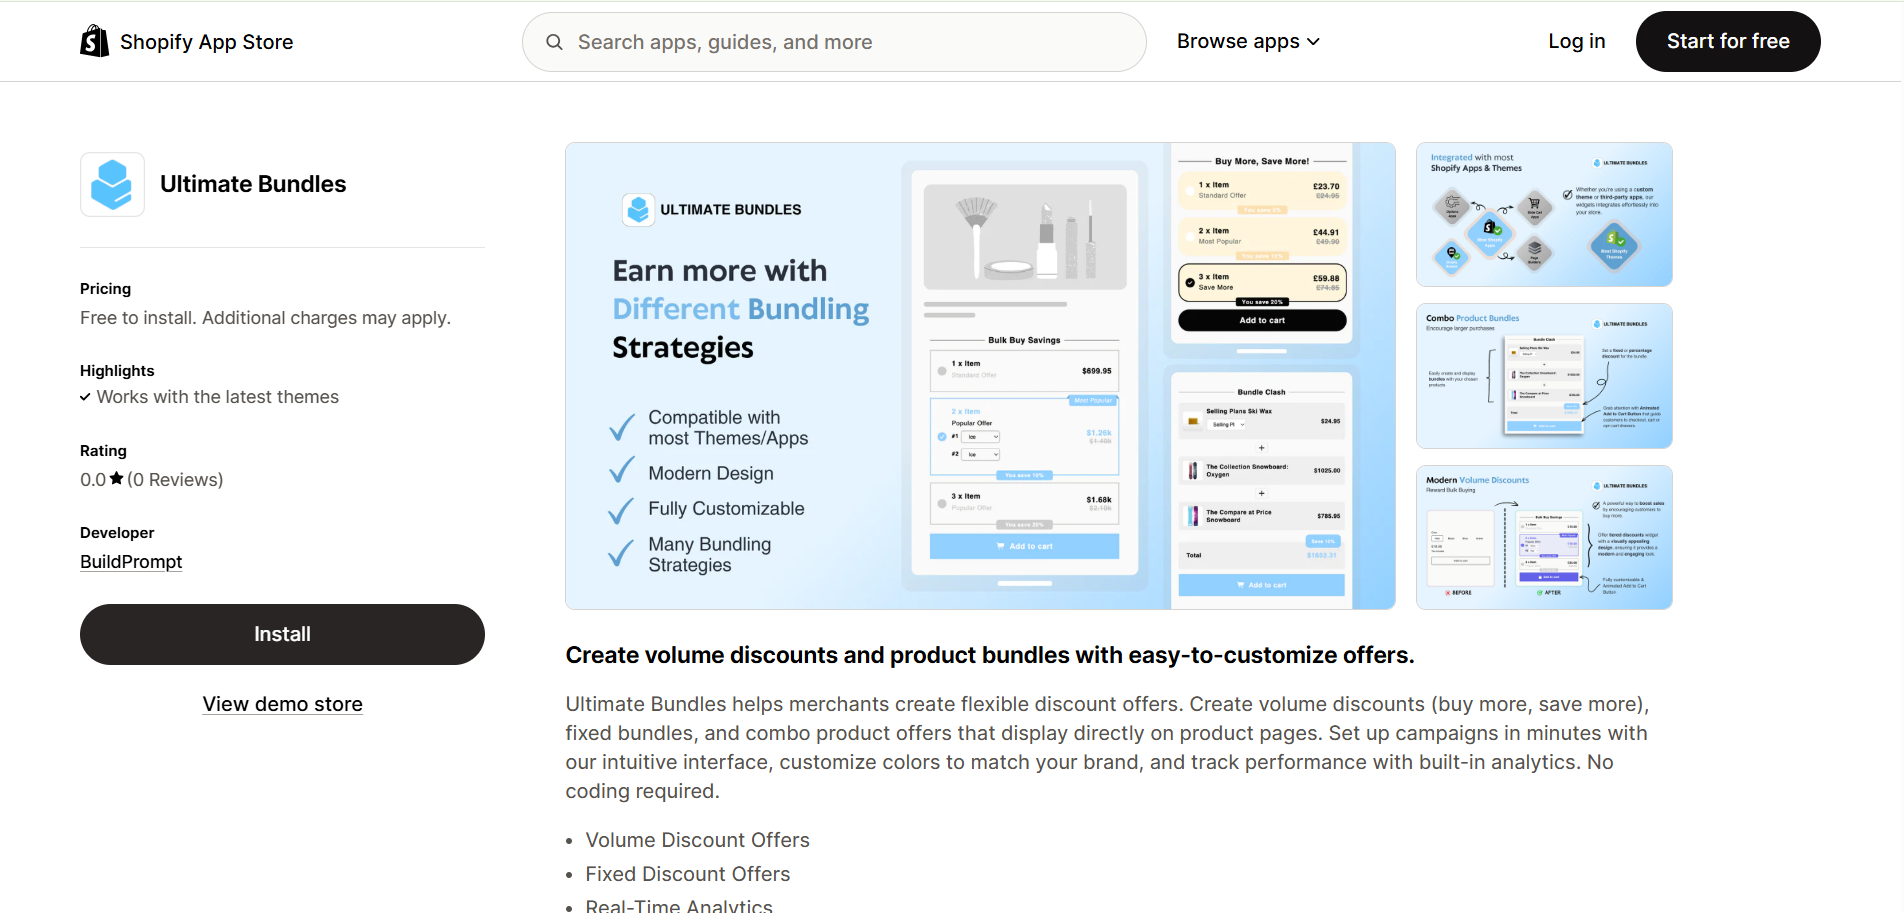1904x913 pixels.
Task: Open the main Earn more with Bundling screenshot
Action: pos(980,376)
